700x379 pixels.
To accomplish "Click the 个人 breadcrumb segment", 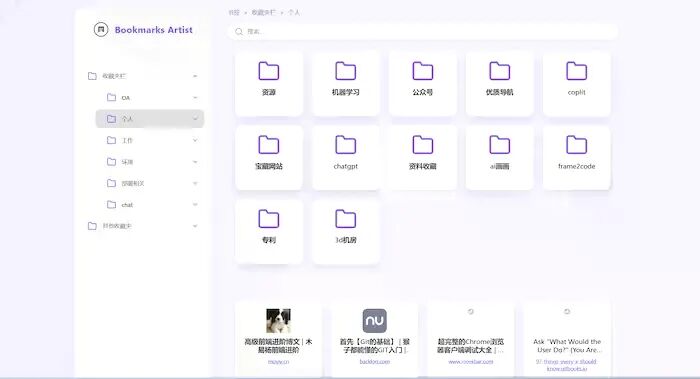I will [294, 12].
